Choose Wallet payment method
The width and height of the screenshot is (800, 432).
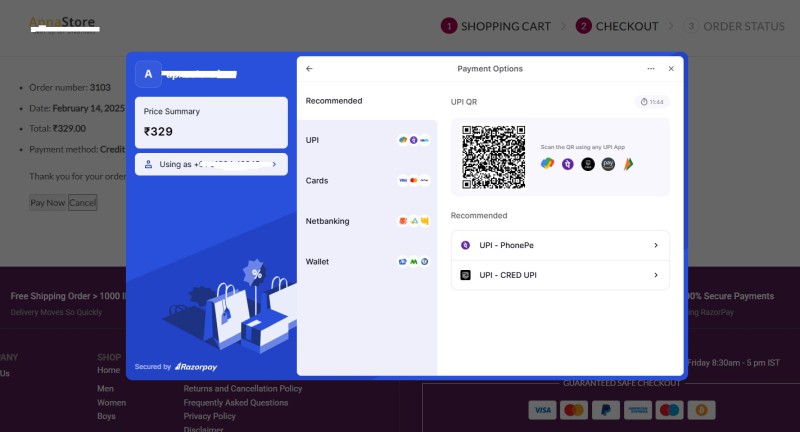pos(367,262)
